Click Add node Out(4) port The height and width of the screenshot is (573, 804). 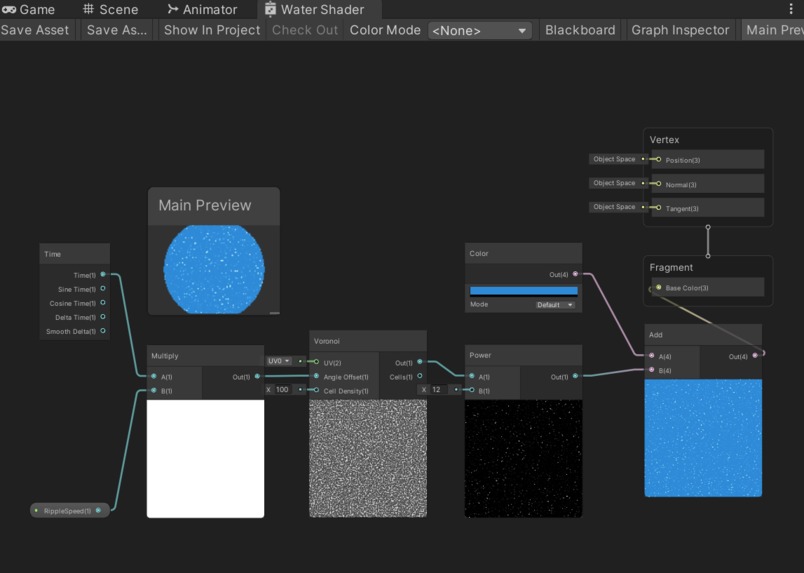coord(755,355)
